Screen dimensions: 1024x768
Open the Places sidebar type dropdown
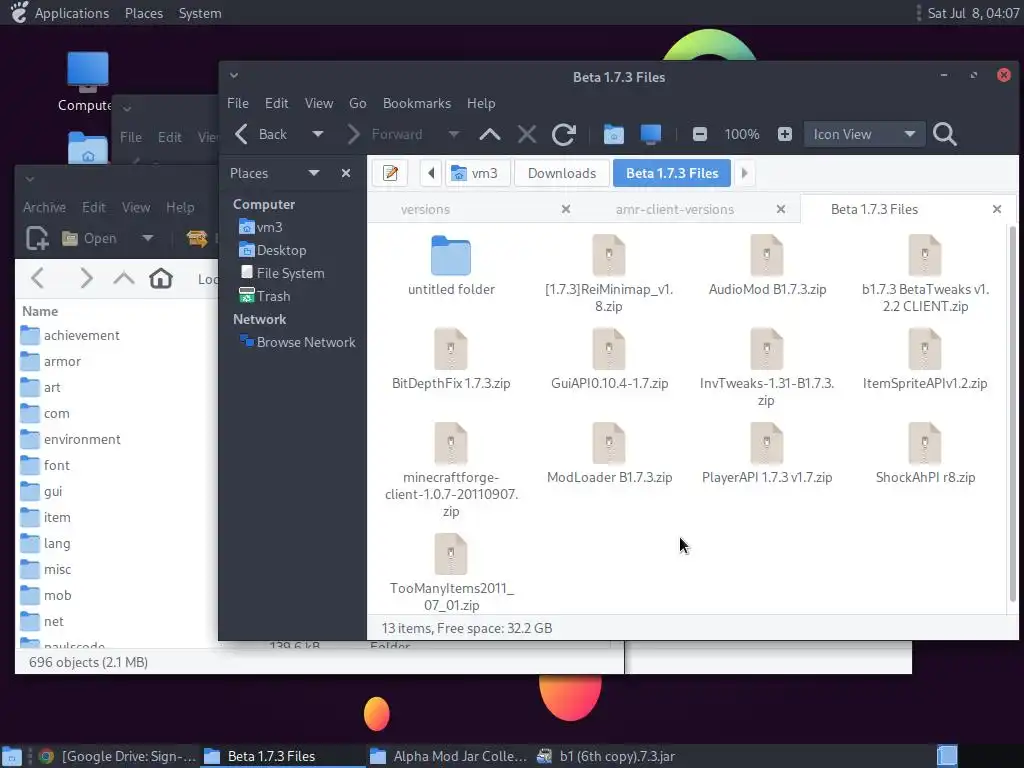[x=313, y=173]
